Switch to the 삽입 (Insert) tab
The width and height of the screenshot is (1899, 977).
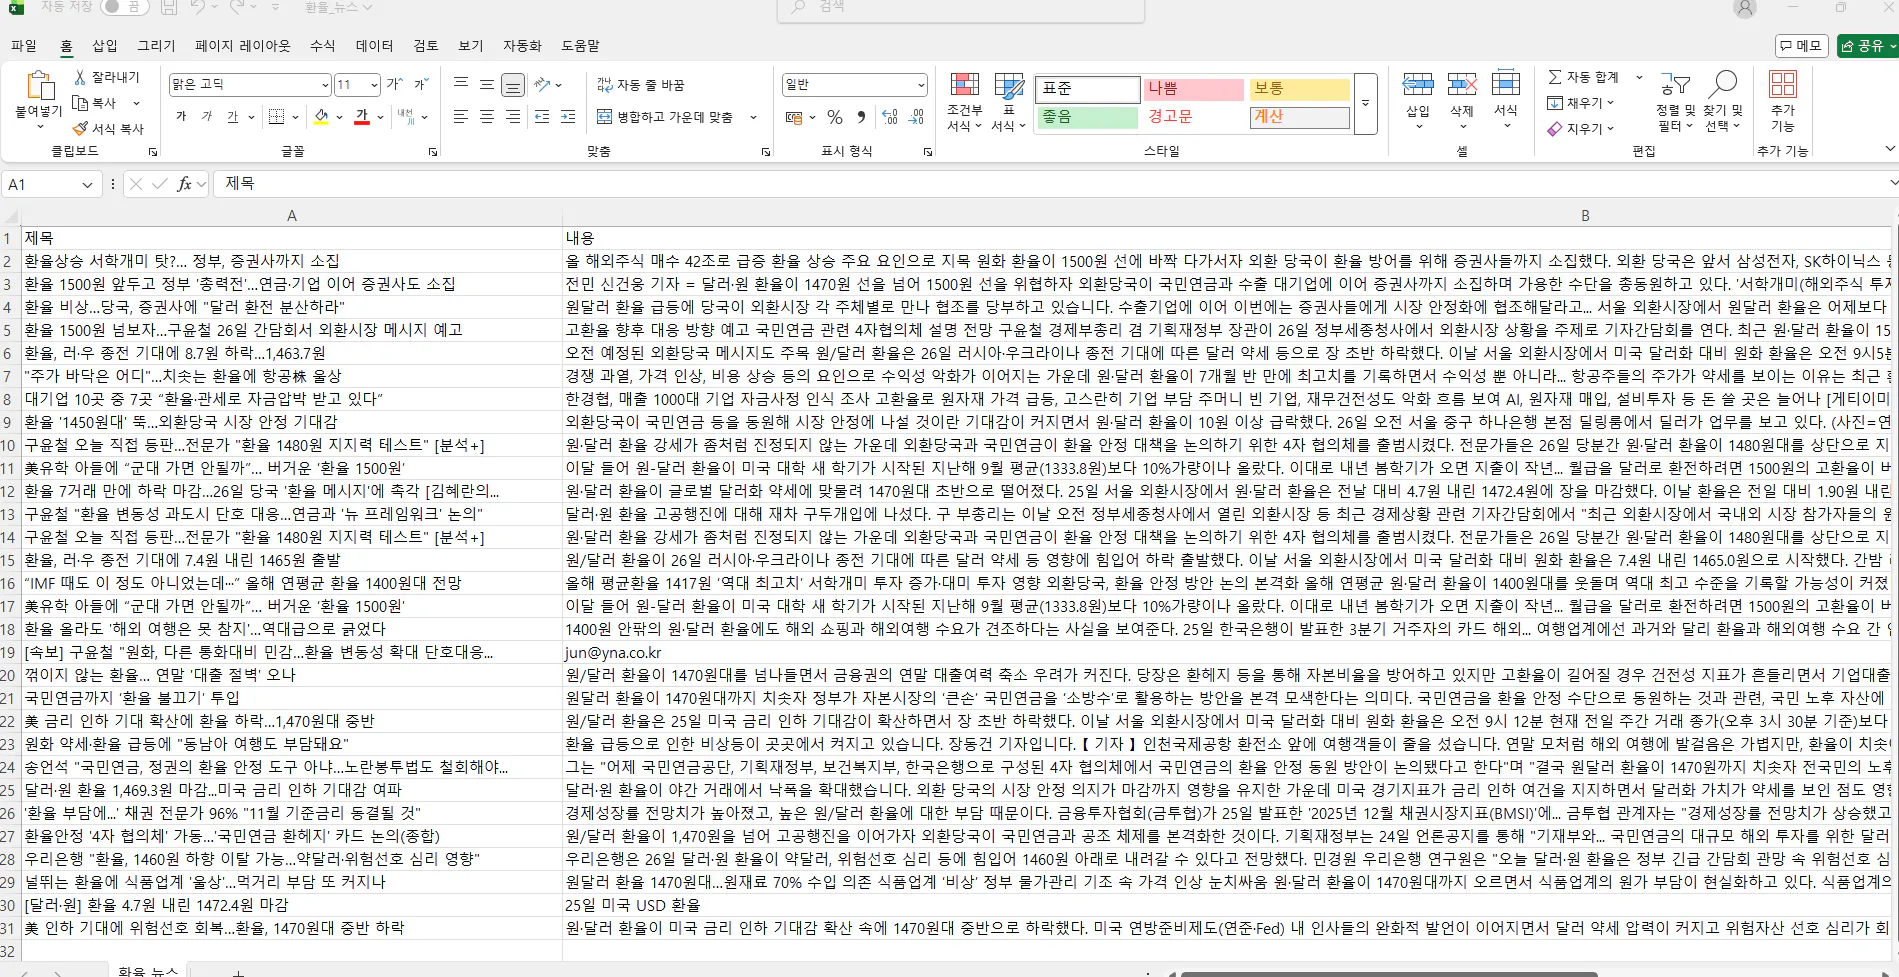click(x=105, y=46)
